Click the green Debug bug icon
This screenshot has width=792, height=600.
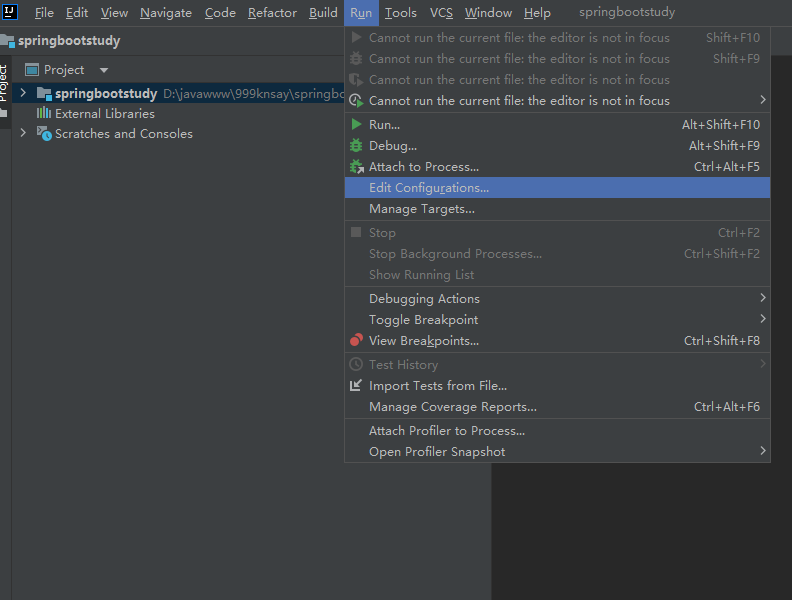coord(356,146)
